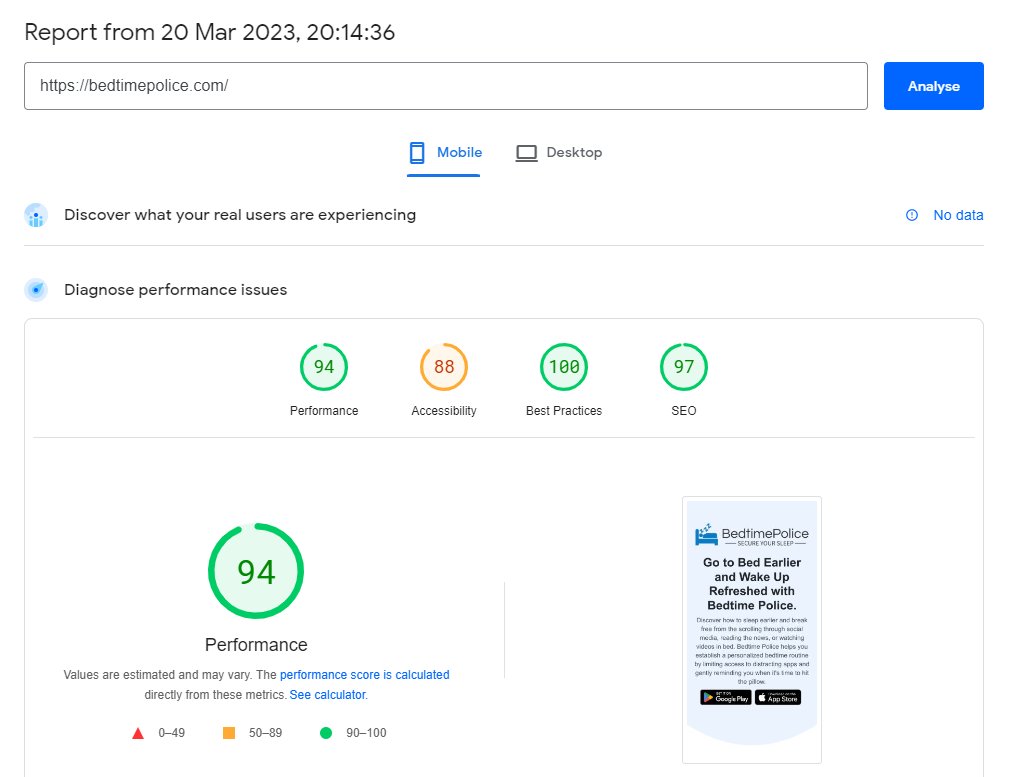Focus the URL field with bedtimepolice.com
This screenshot has width=1021, height=777.
445,86
